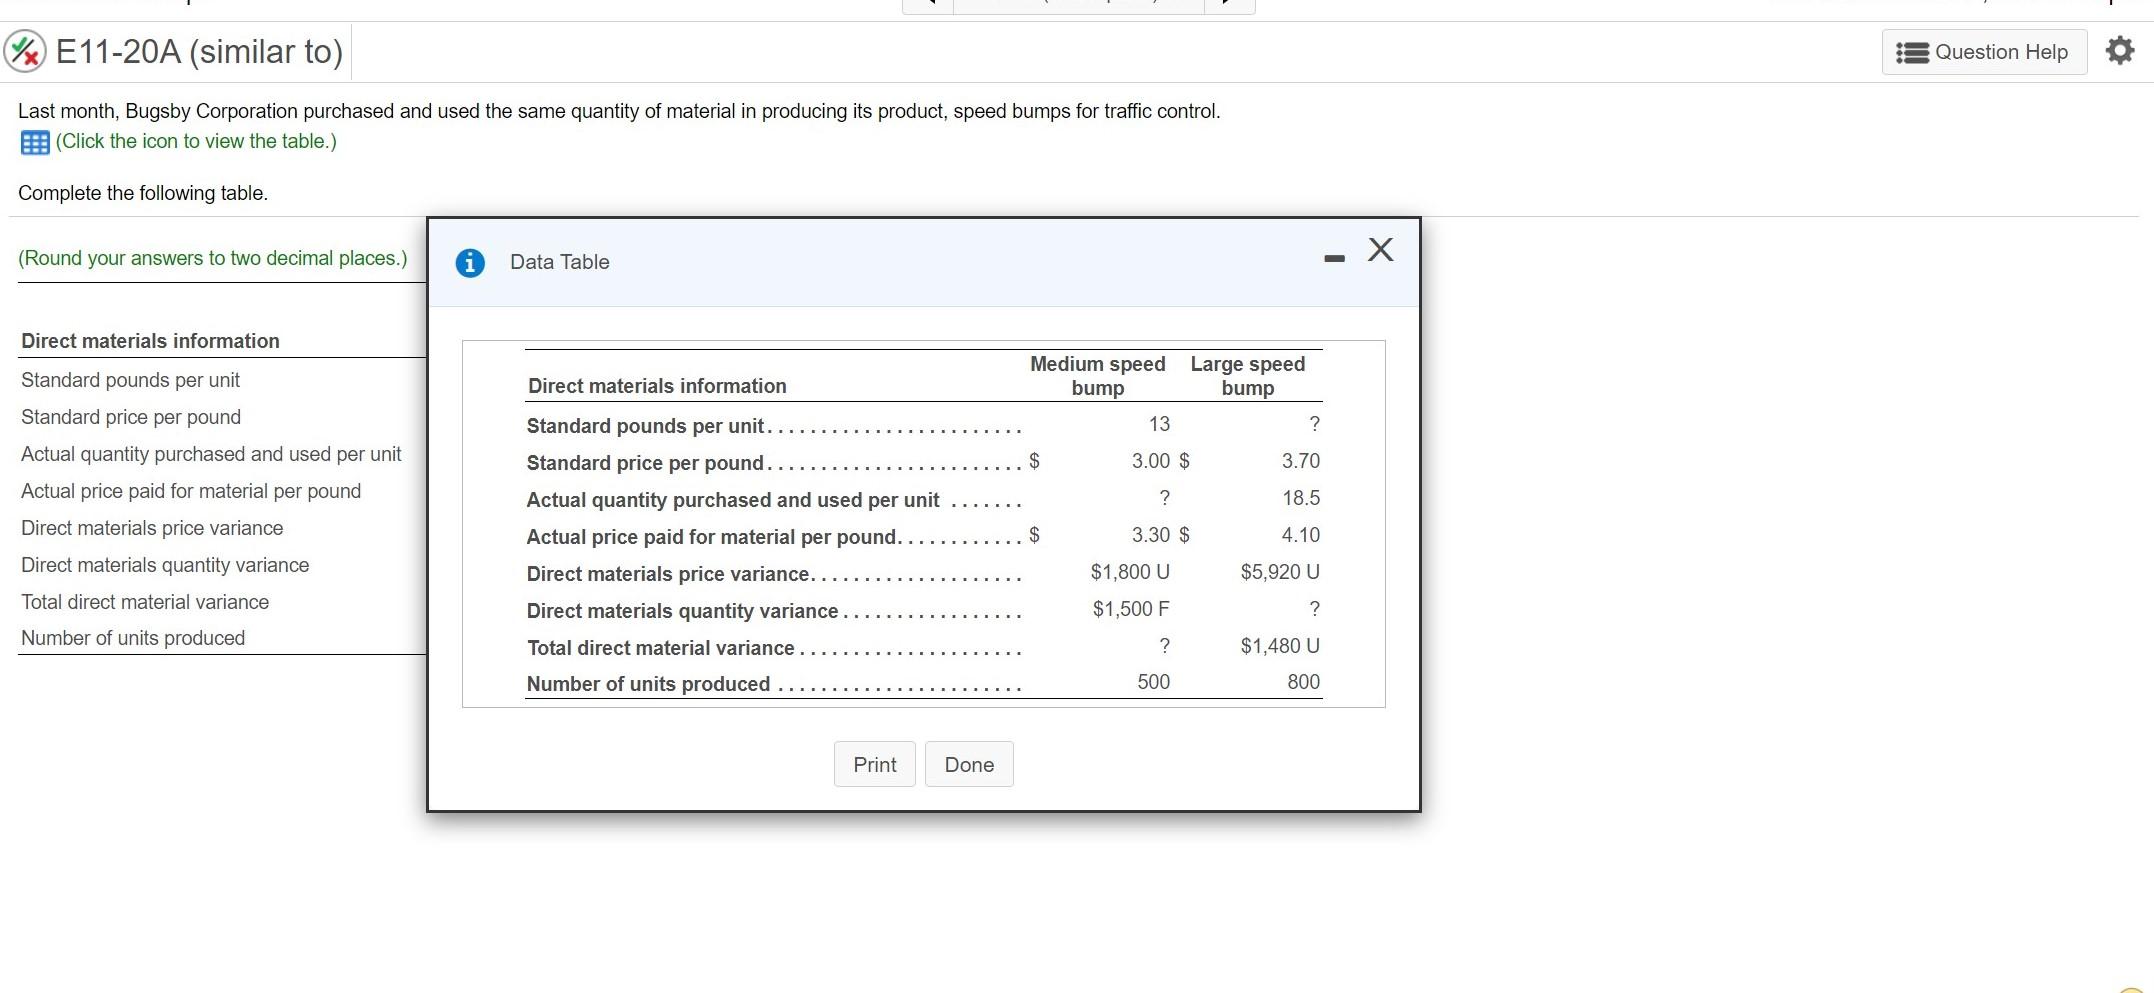The image size is (2154, 993).
Task: Click Number of units produced on background page
Action: [x=133, y=638]
